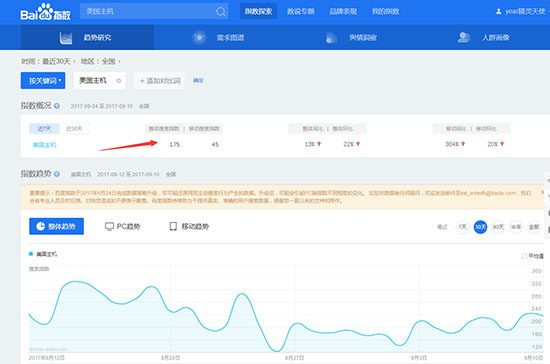Choose the 全部 range button
Screen dimensions: 550x364
coord(534,227)
